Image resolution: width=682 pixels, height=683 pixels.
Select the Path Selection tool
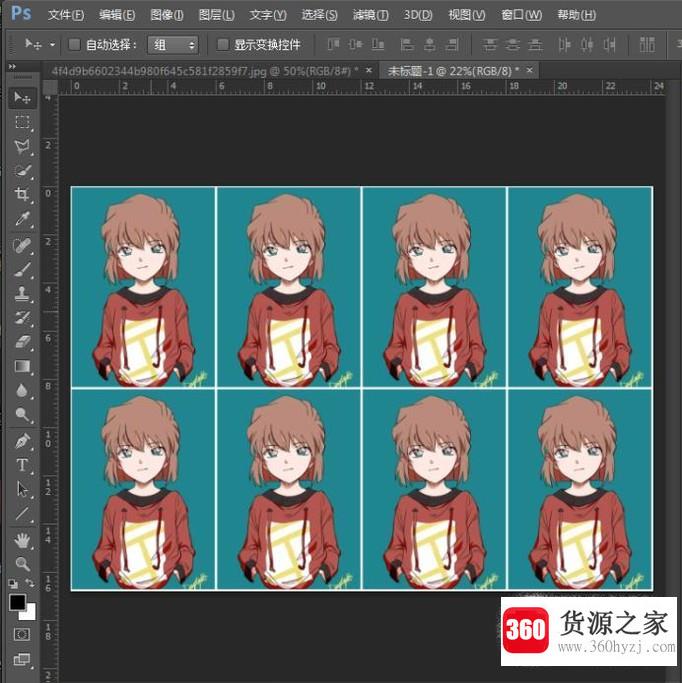(22, 489)
